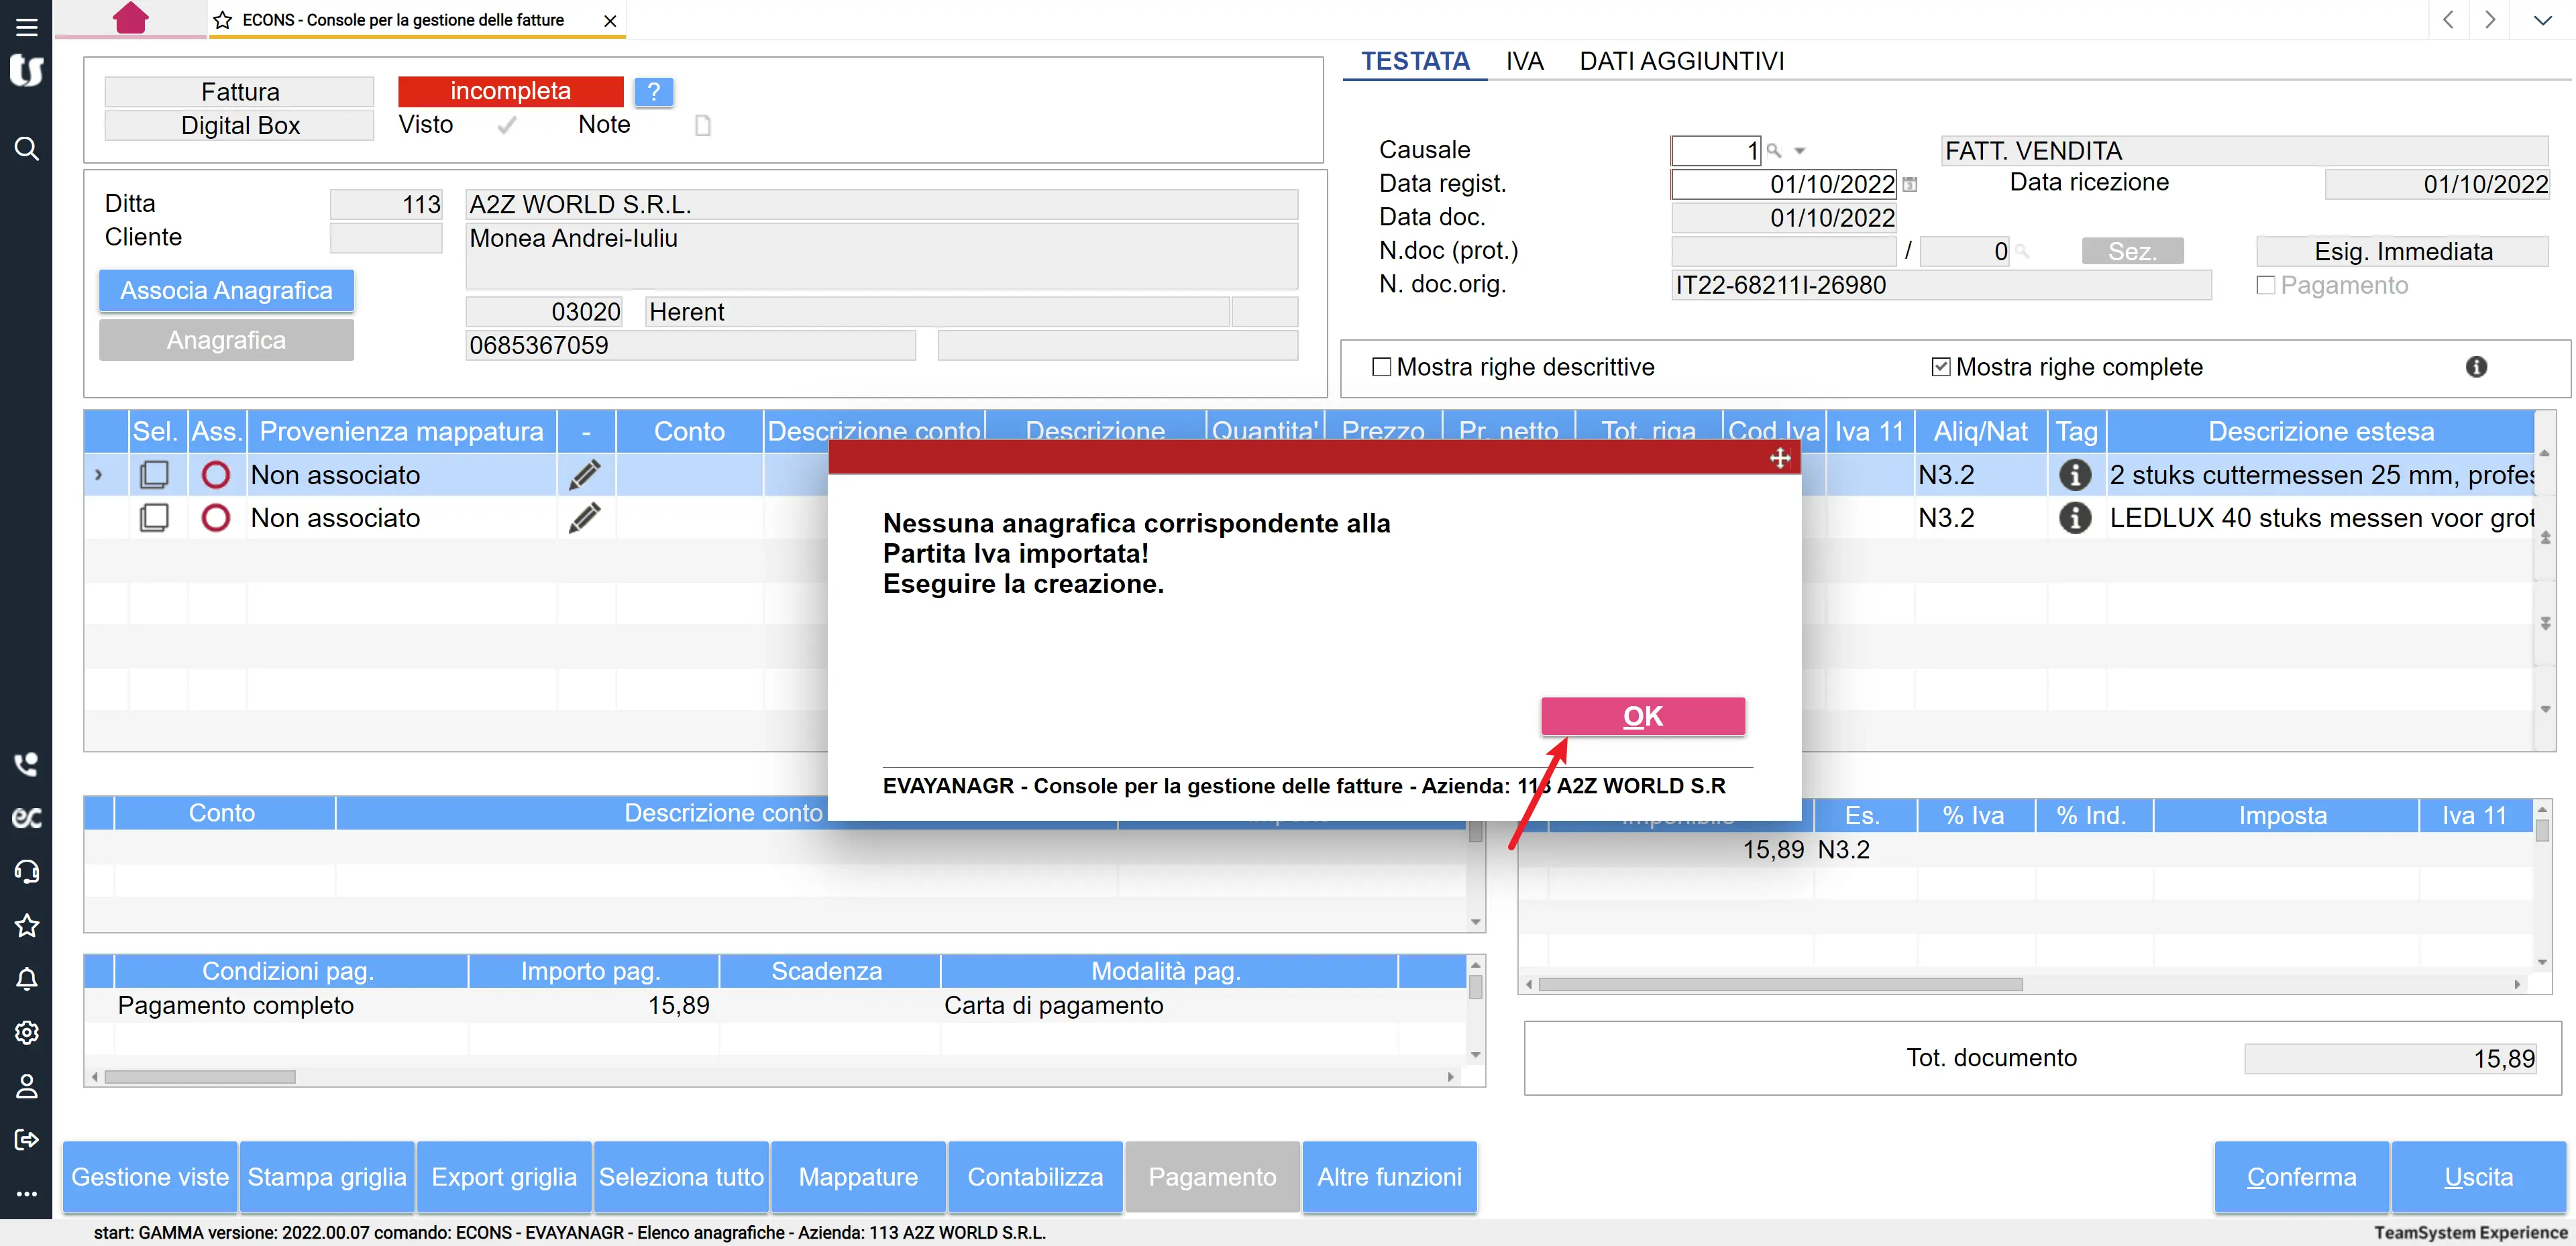Click the favorites star in sidebar

pyautogui.click(x=27, y=925)
